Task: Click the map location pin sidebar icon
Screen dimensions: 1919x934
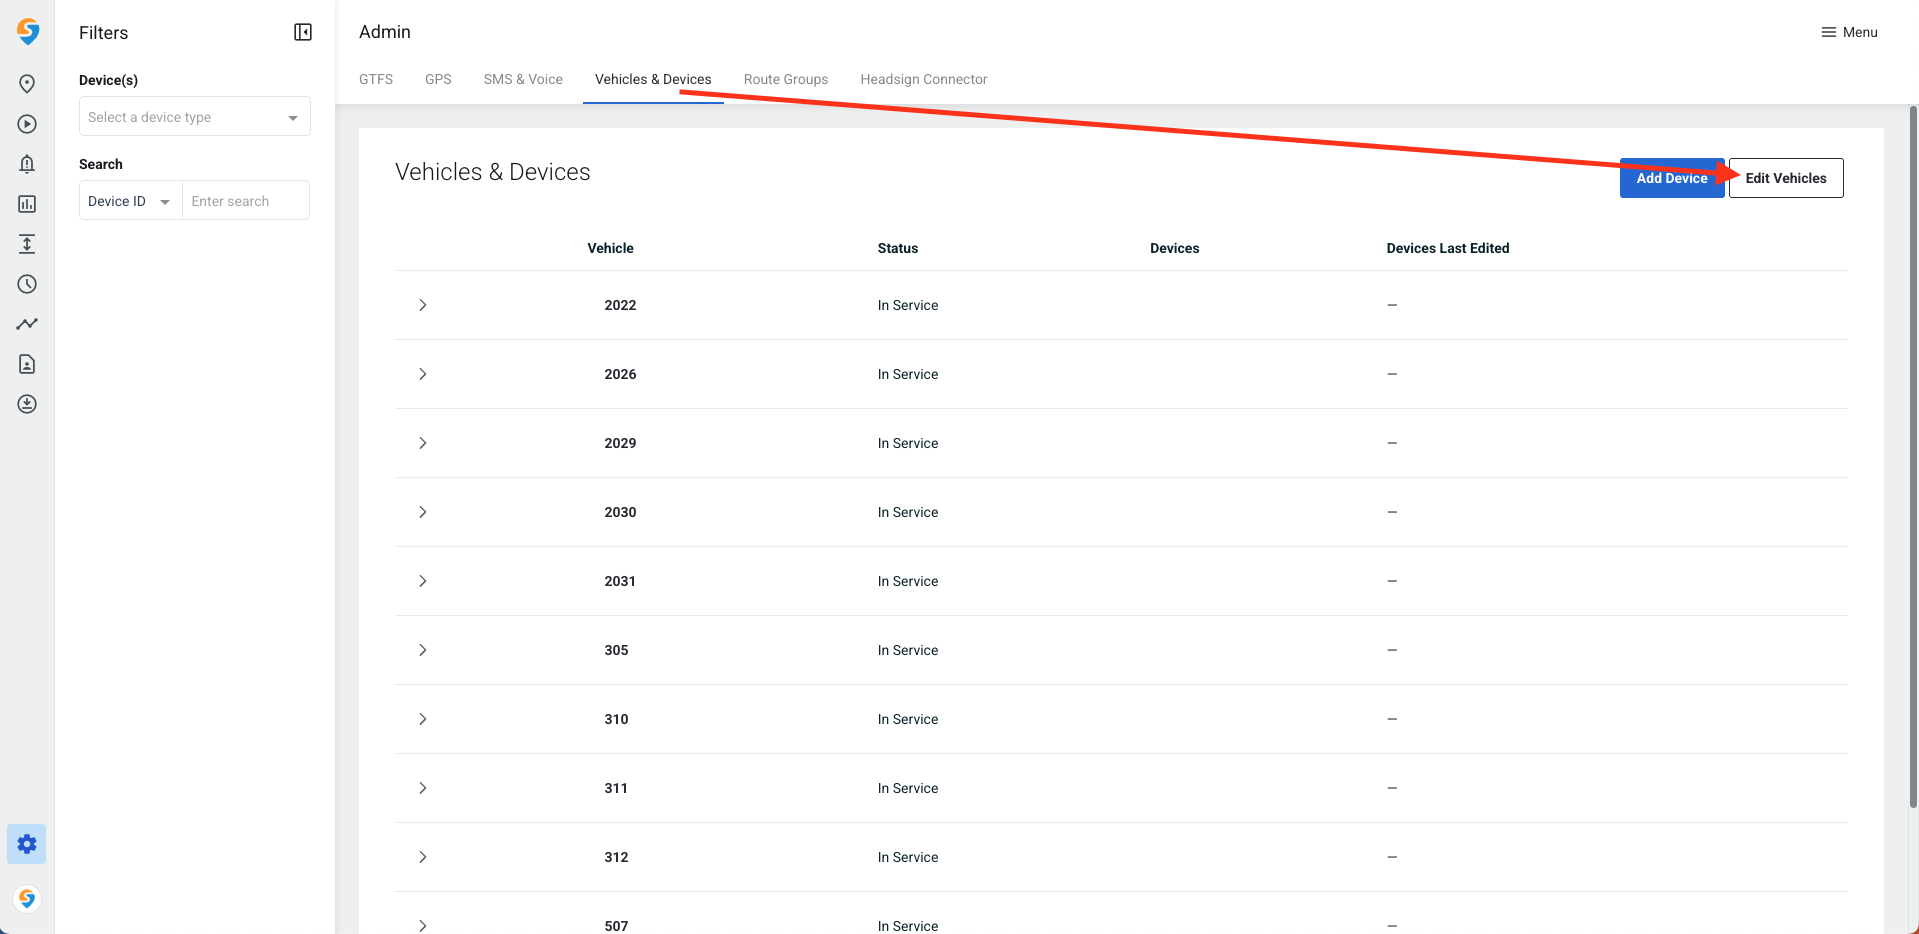Action: click(x=27, y=84)
